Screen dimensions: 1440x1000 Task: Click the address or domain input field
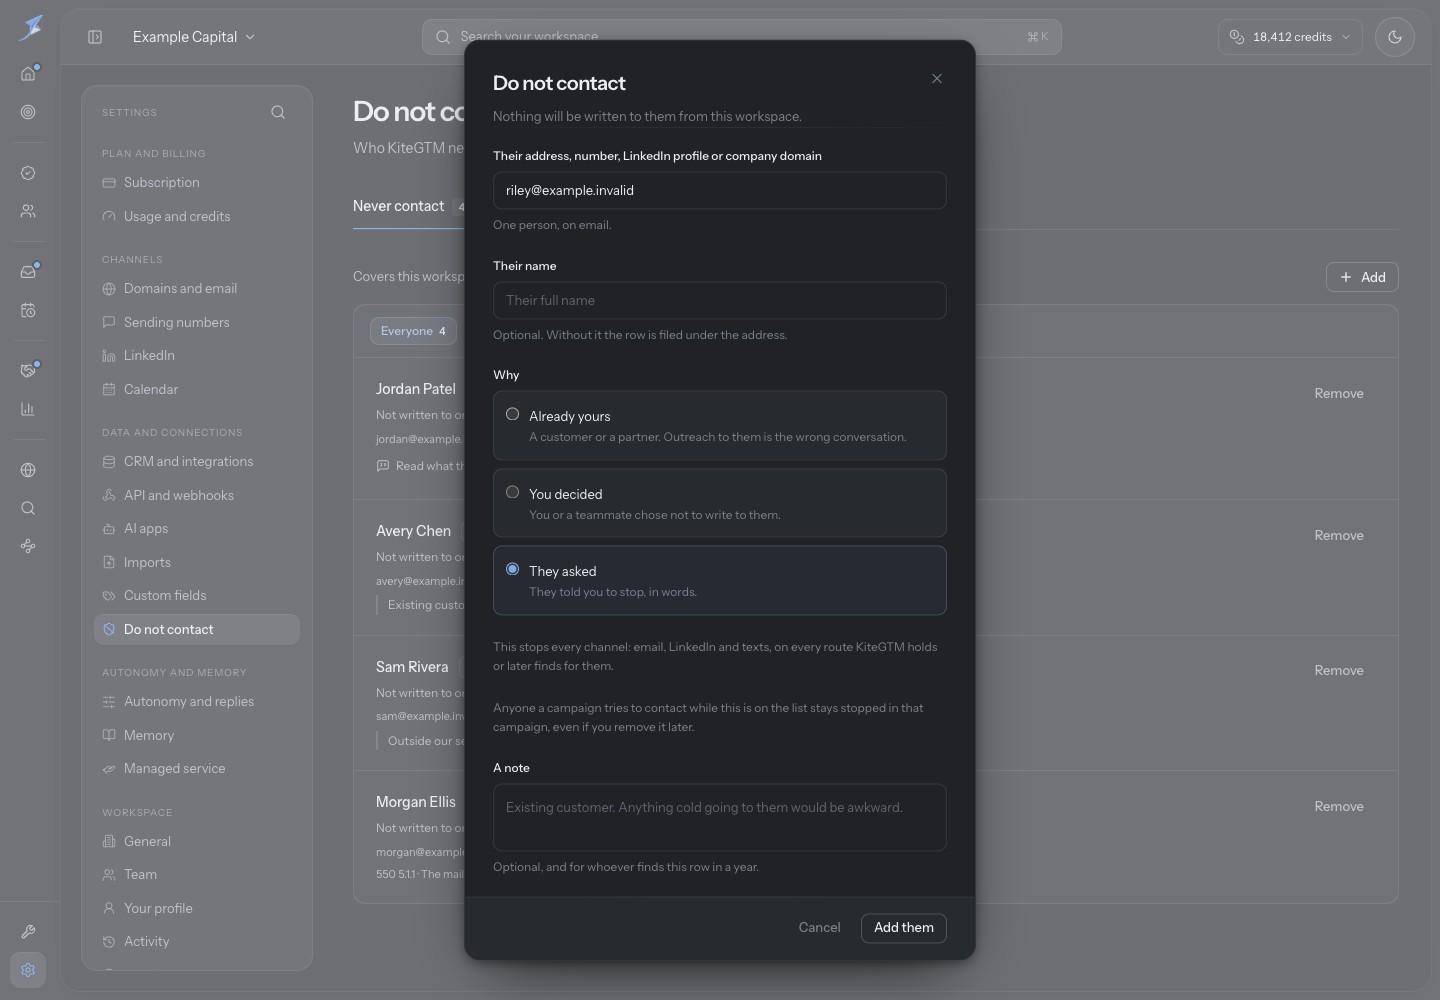720,190
